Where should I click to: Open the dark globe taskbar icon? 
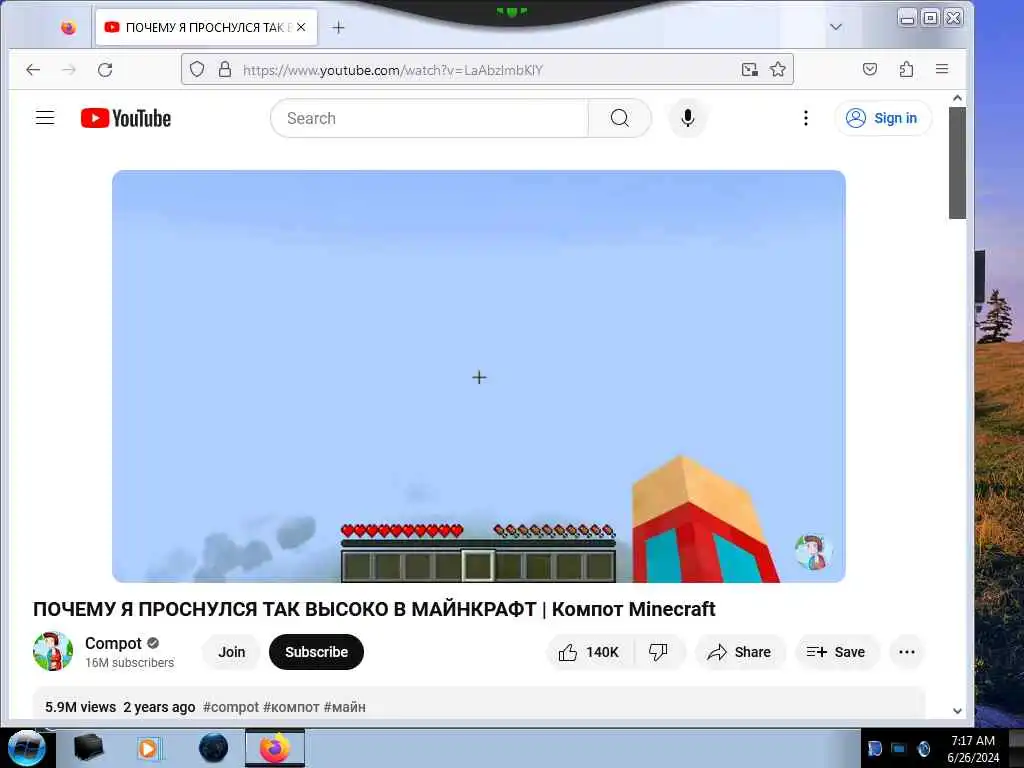click(213, 748)
